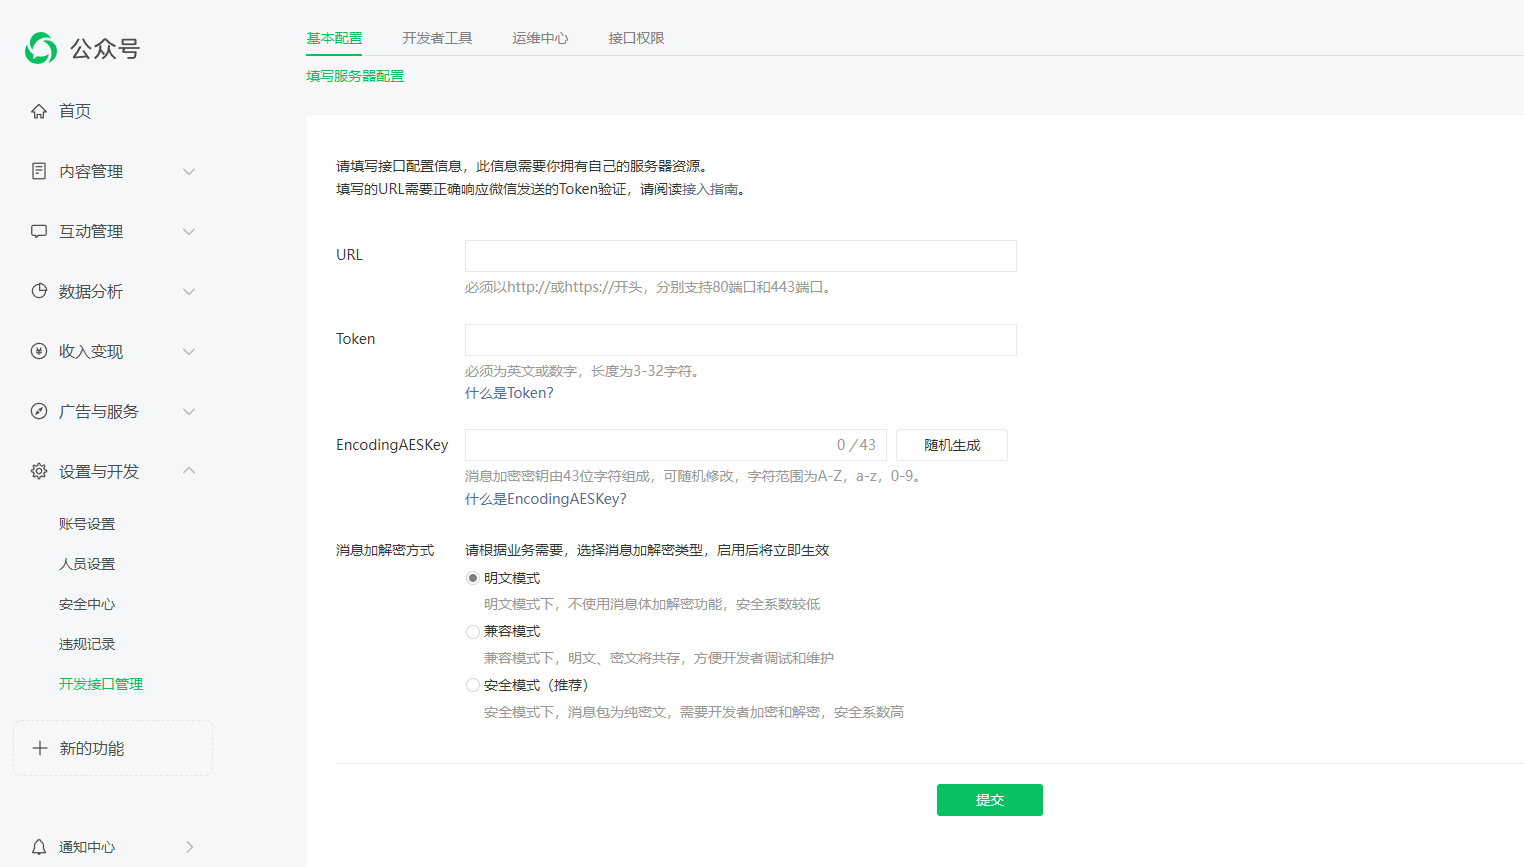This screenshot has height=867, width=1524.
Task: Focus the URL input field
Action: (741, 256)
